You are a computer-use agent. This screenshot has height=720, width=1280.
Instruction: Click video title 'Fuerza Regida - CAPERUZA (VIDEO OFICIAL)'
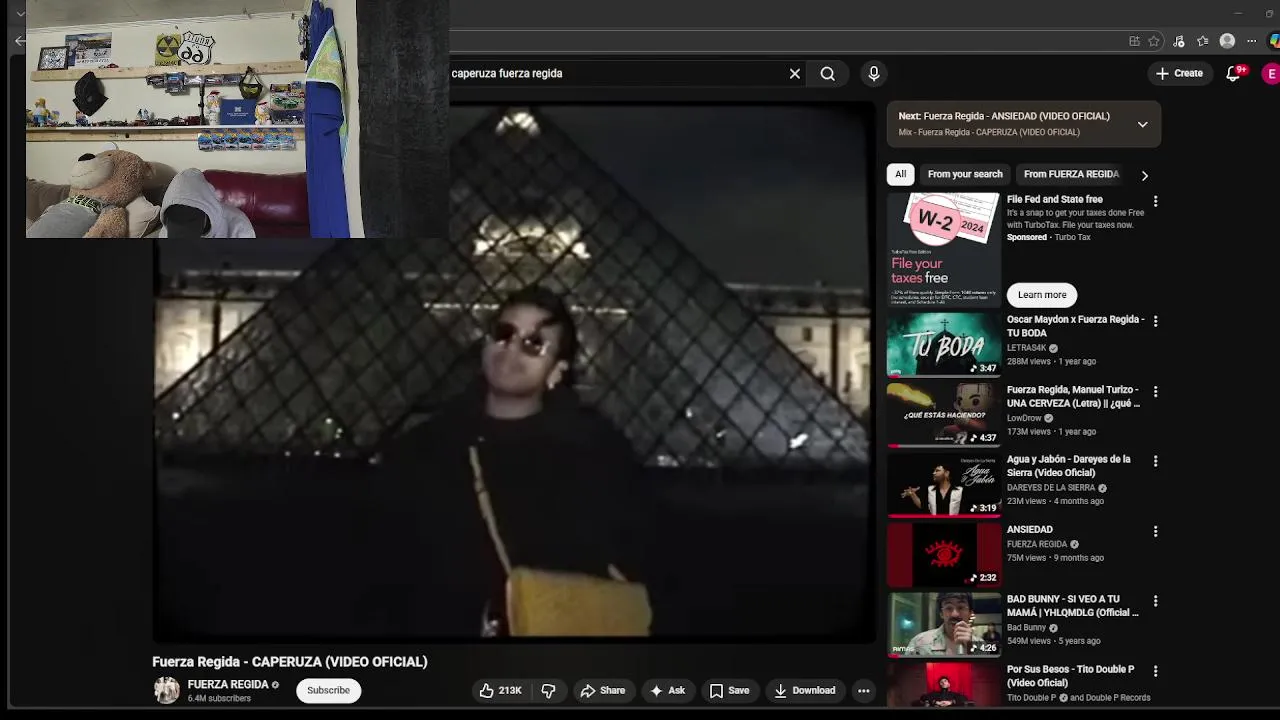tap(290, 661)
